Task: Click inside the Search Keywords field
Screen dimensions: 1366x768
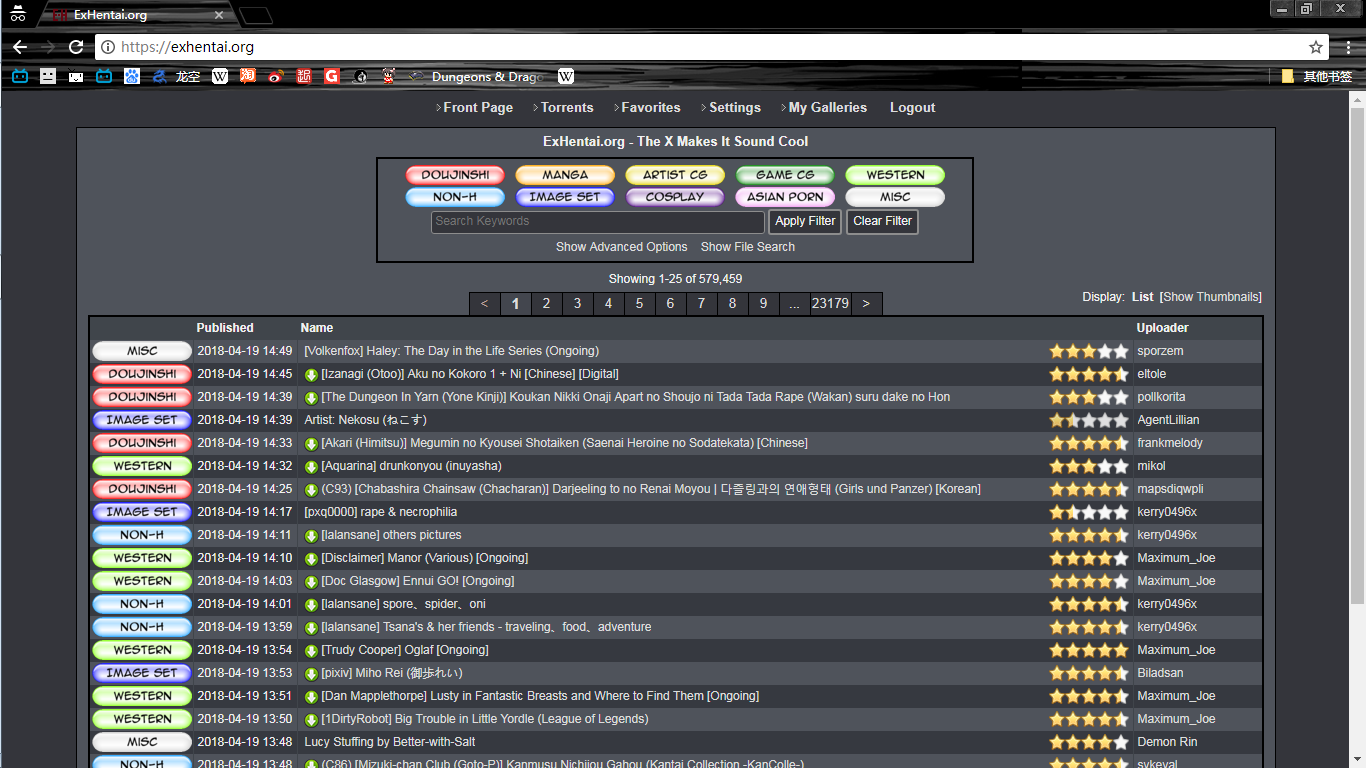Action: tap(598, 221)
